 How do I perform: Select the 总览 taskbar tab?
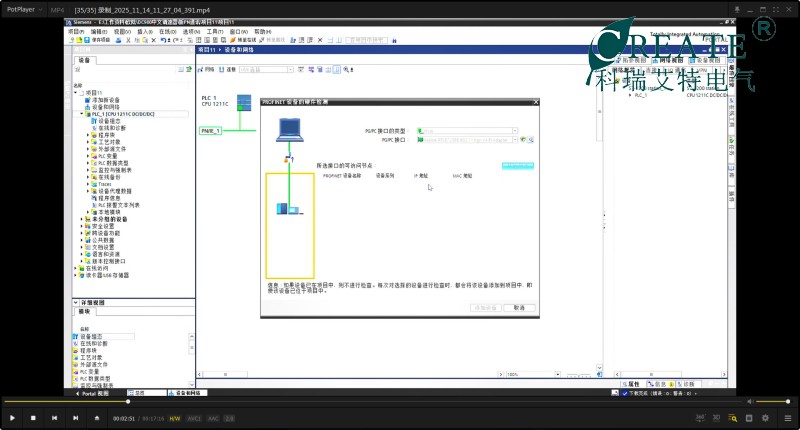[x=146, y=393]
